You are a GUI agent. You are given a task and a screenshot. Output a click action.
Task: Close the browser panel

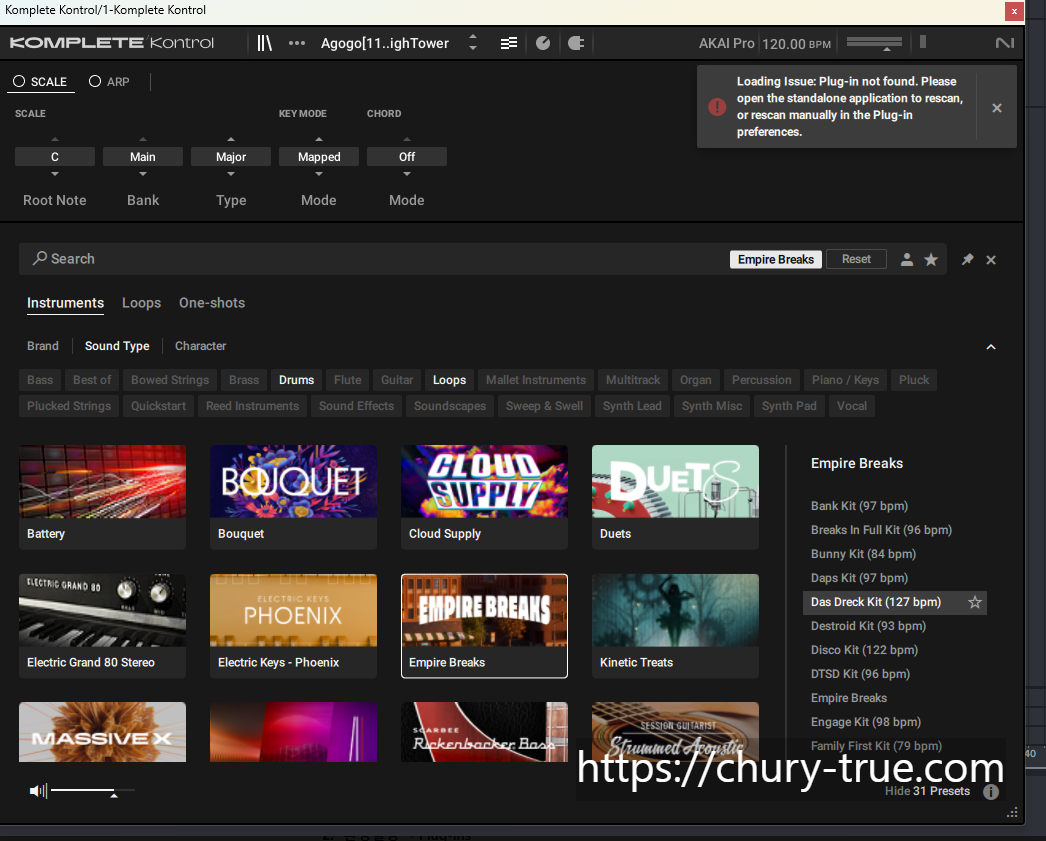click(x=991, y=259)
